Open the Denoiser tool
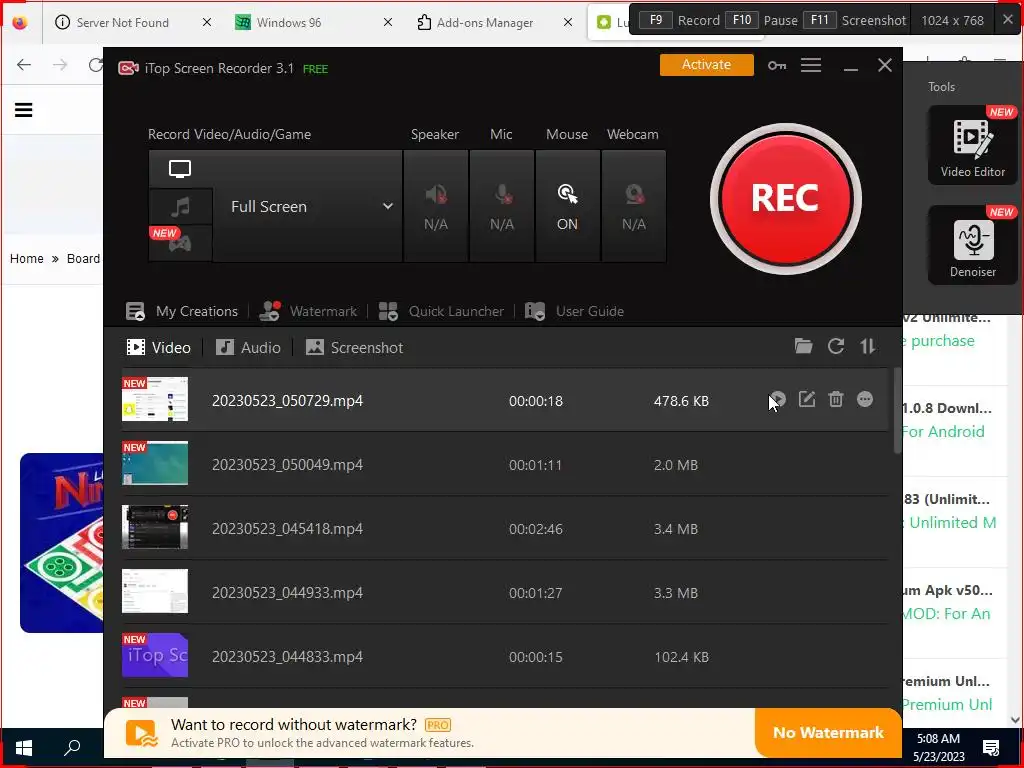 [x=972, y=246]
